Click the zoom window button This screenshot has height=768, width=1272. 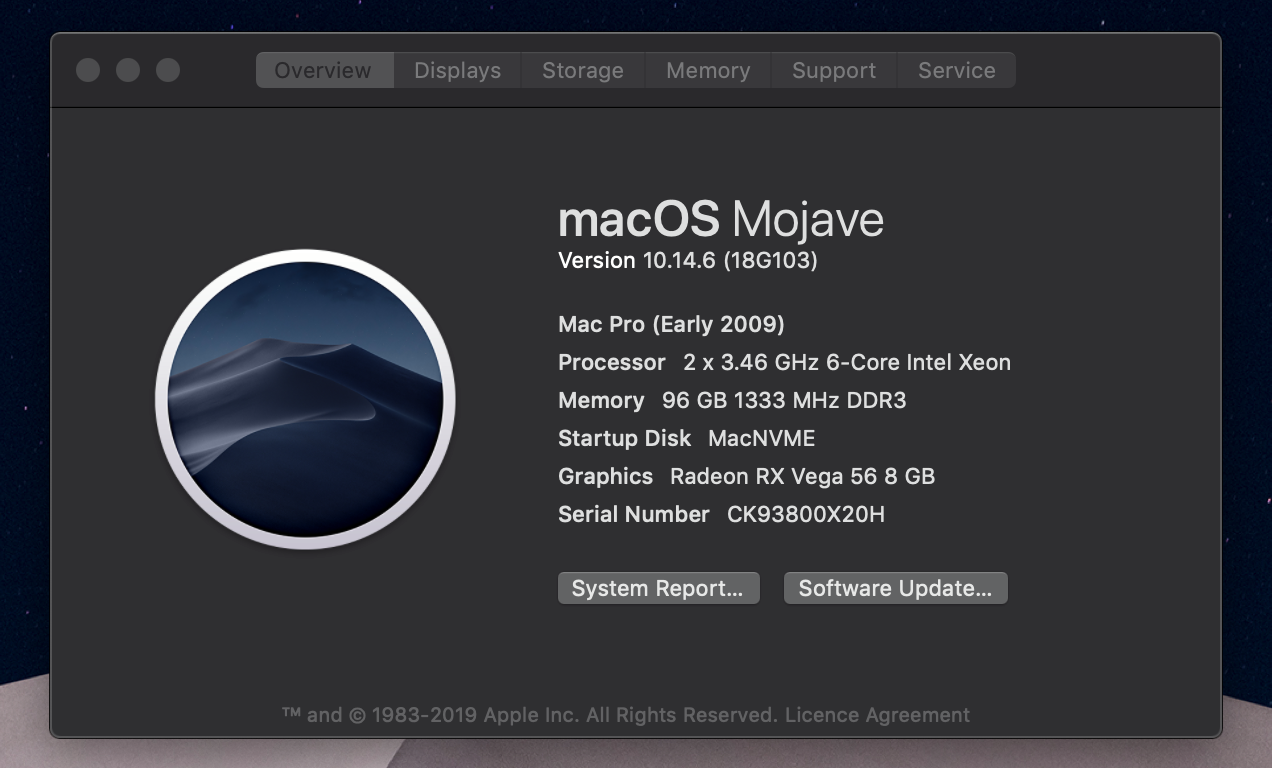point(168,70)
